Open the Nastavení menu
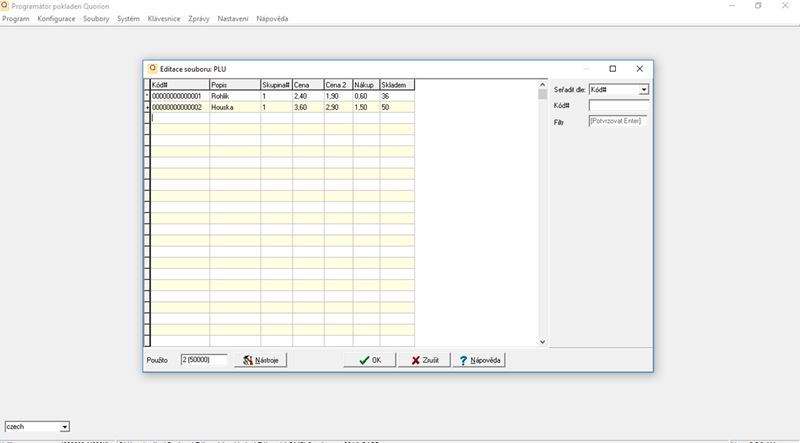This screenshot has height=443, width=800. click(x=232, y=19)
